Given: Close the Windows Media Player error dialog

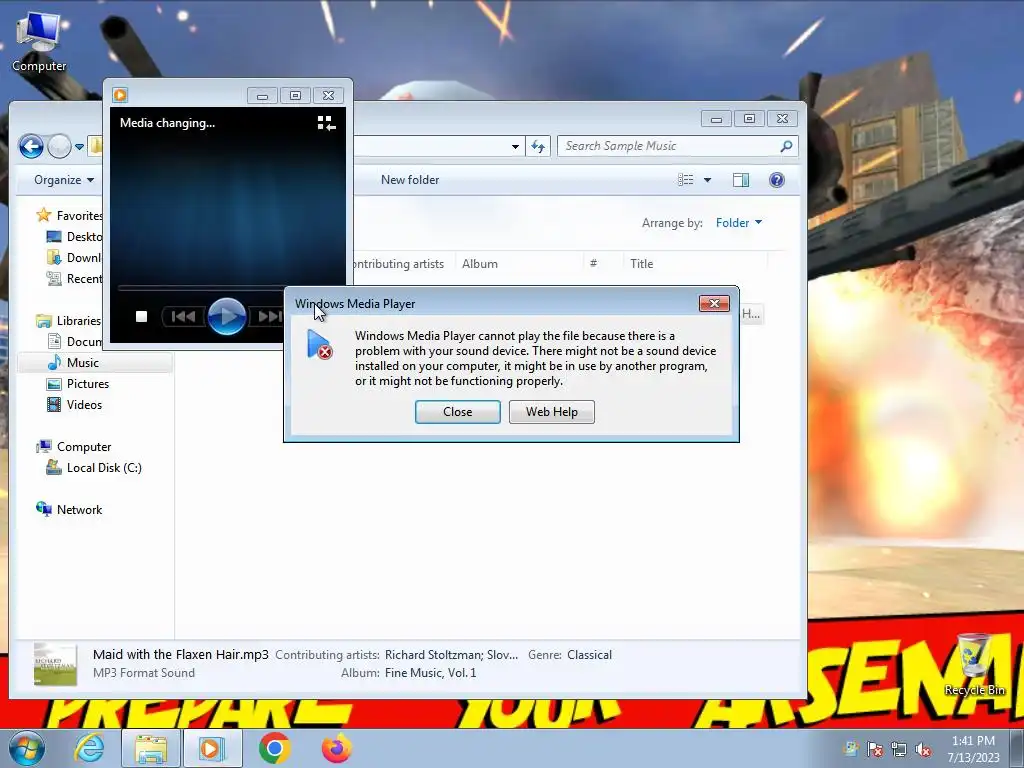Looking at the screenshot, I should [x=457, y=412].
